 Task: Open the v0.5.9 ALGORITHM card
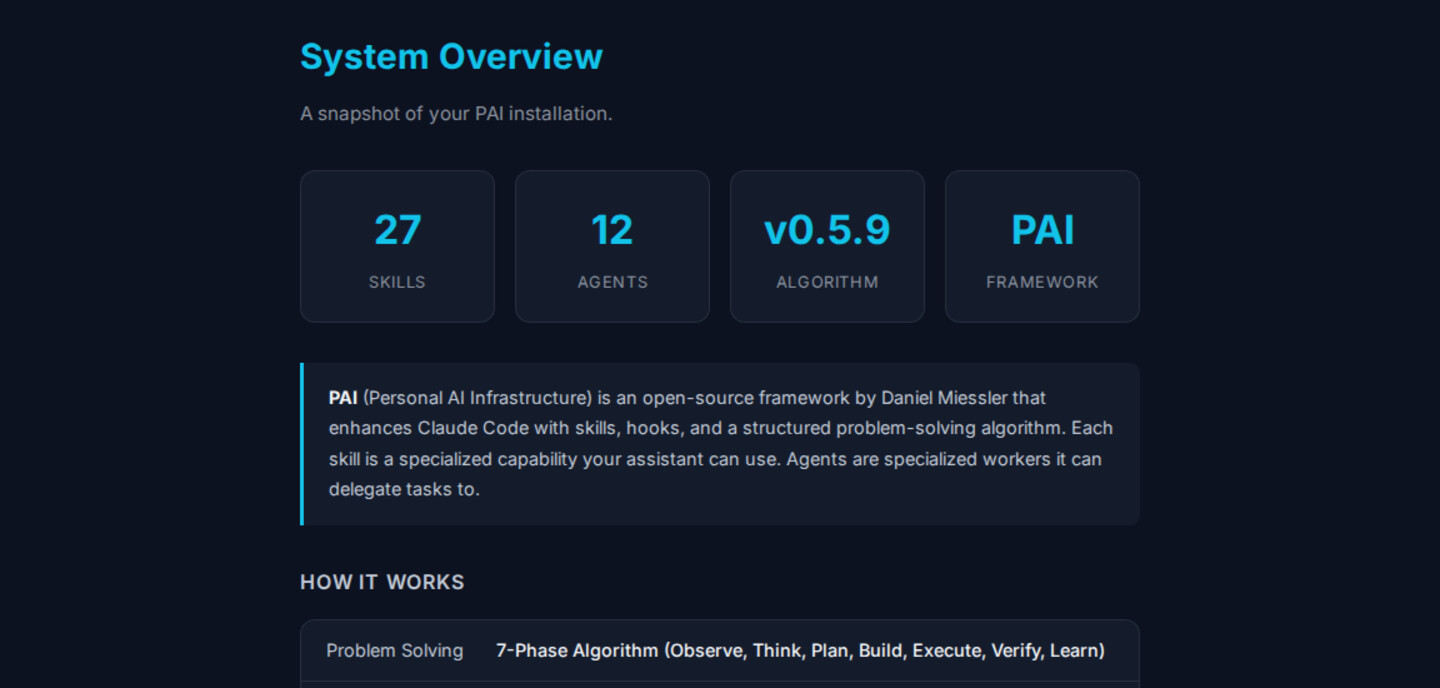coord(827,246)
